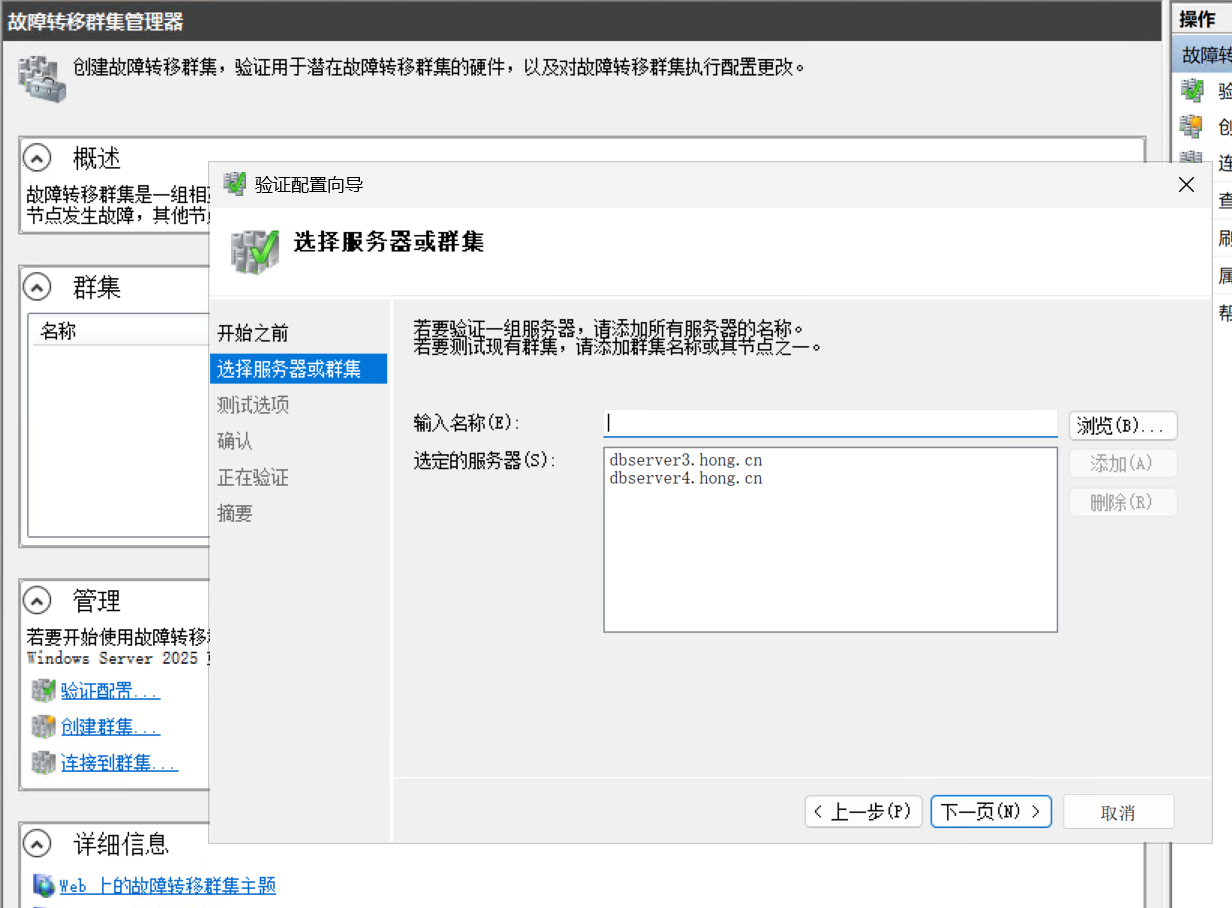Click the 验证配置 icon in management section
The image size is (1232, 908).
point(43,691)
